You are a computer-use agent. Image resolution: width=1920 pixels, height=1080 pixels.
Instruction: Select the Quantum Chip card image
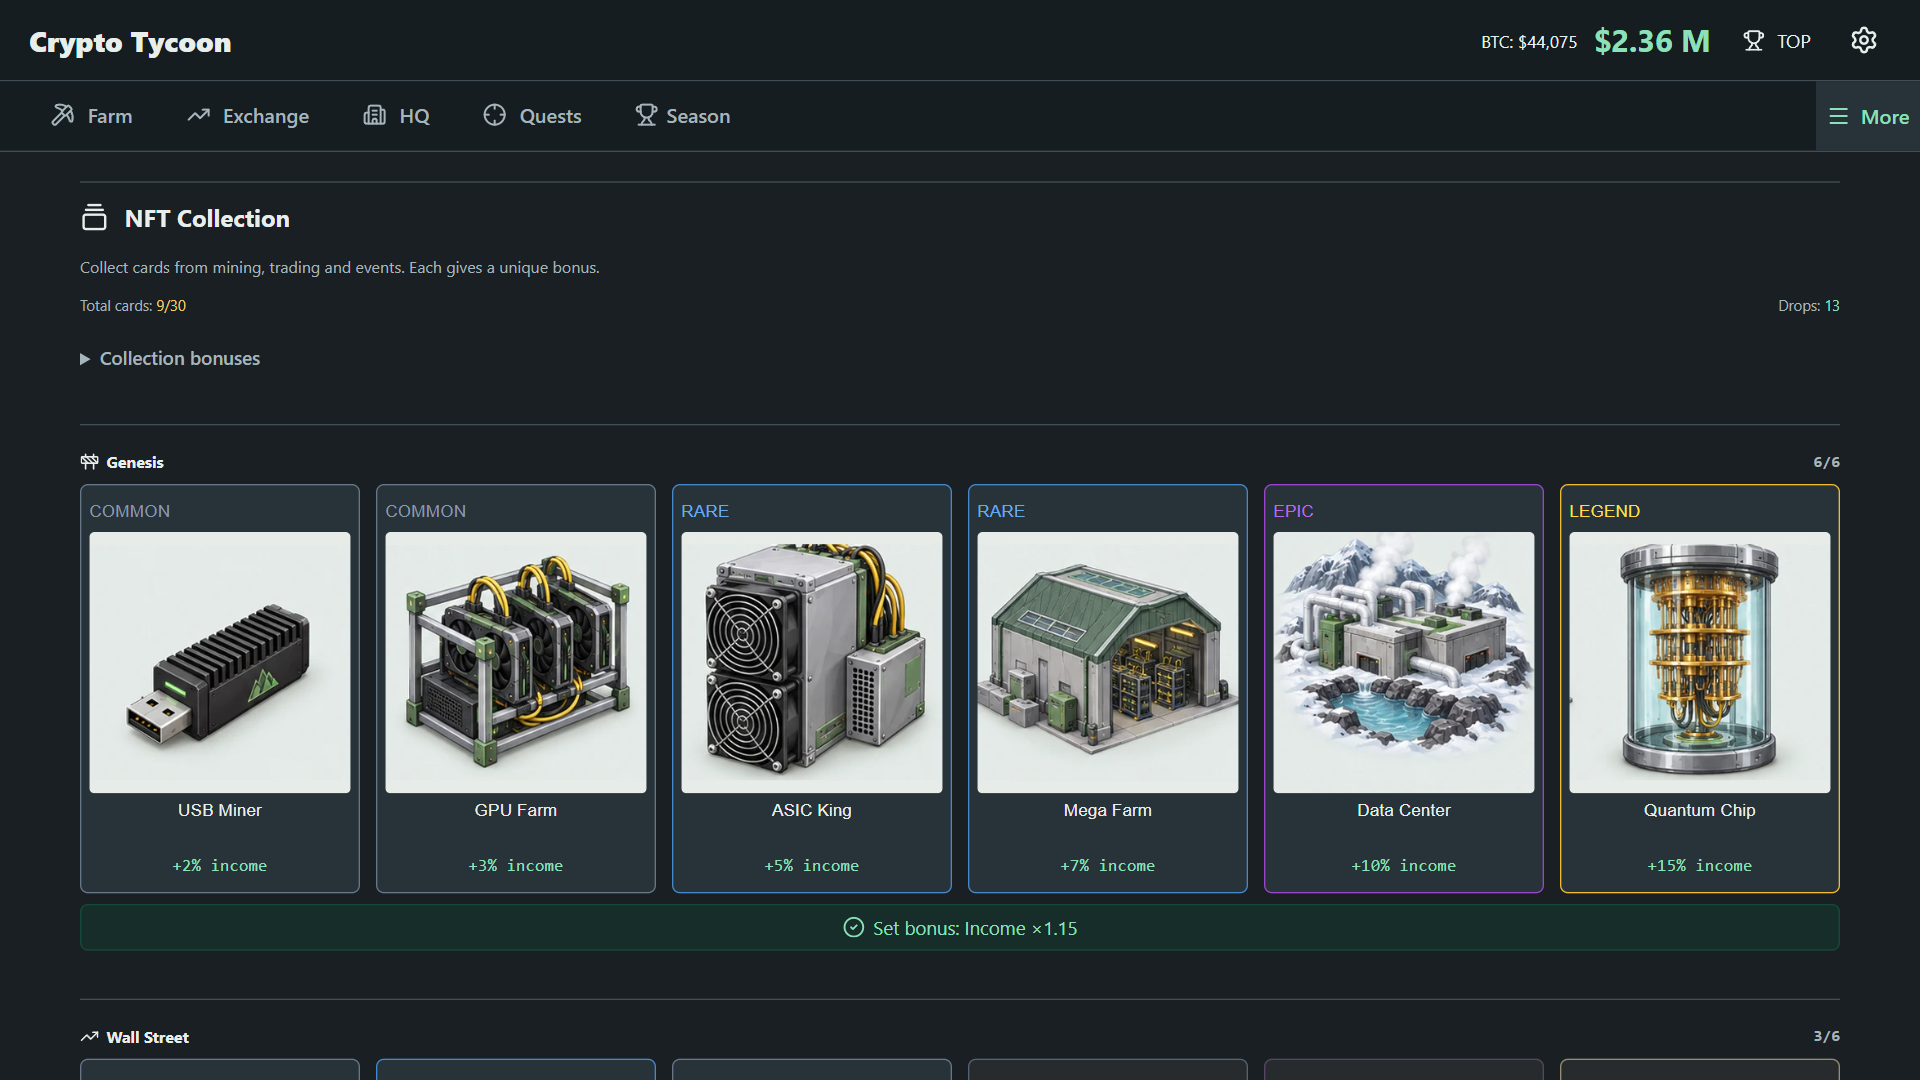[x=1700, y=662]
